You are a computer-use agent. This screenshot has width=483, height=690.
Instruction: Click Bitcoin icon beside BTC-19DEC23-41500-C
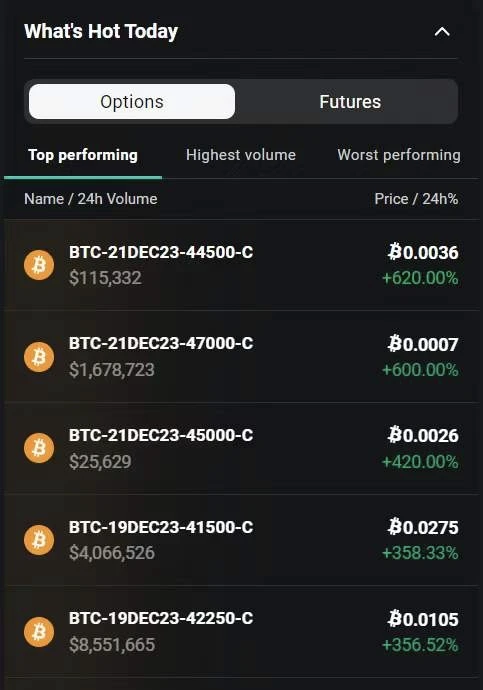[39, 540]
